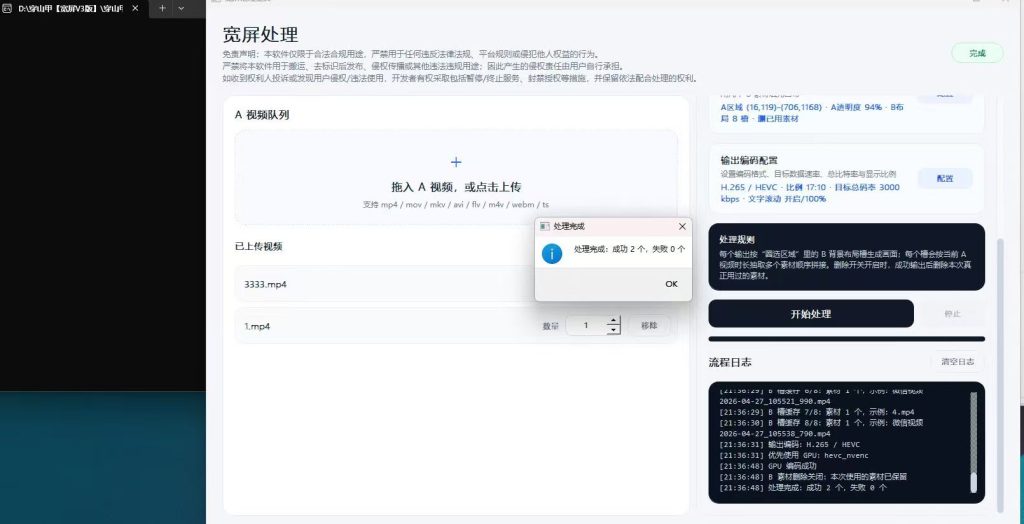Click the 完成 button at top right
1024x524 pixels.
977,54
